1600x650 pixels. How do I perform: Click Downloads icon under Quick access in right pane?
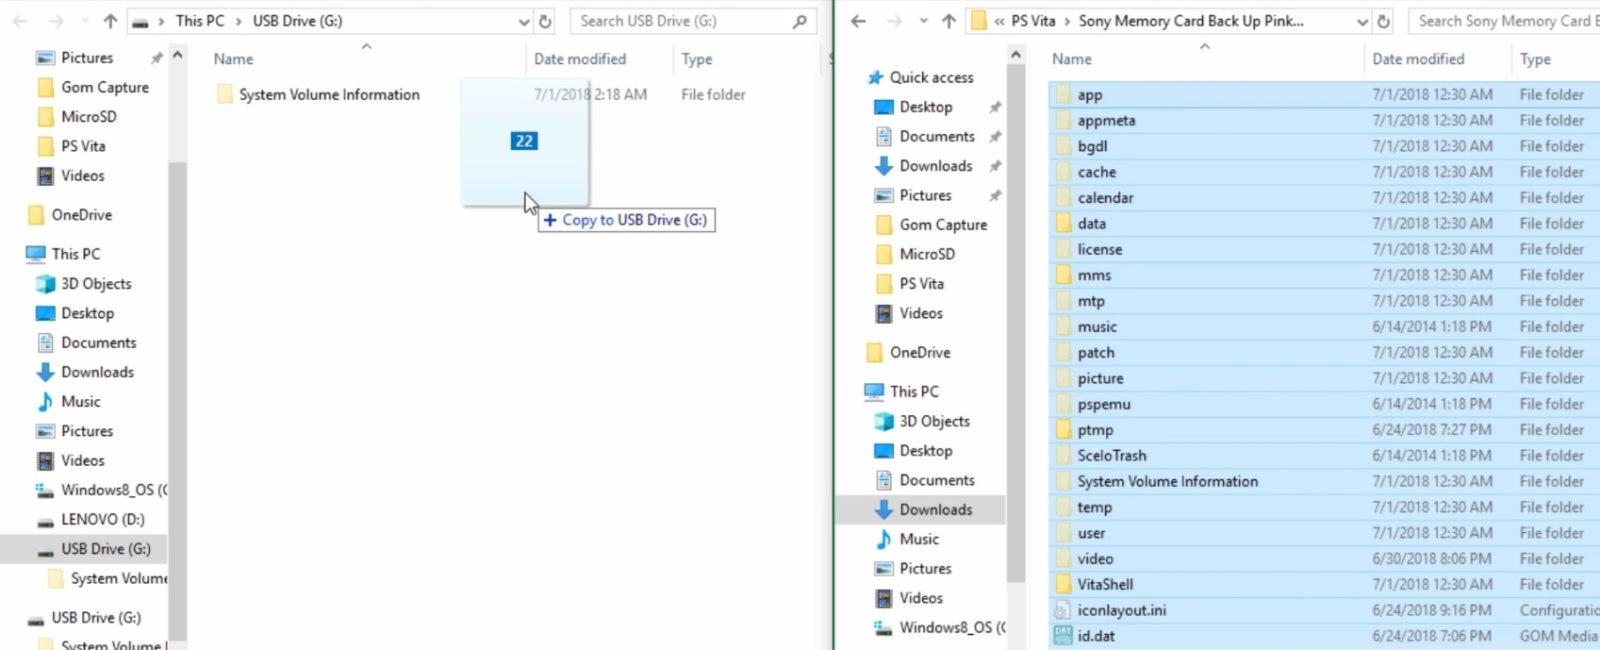884,166
